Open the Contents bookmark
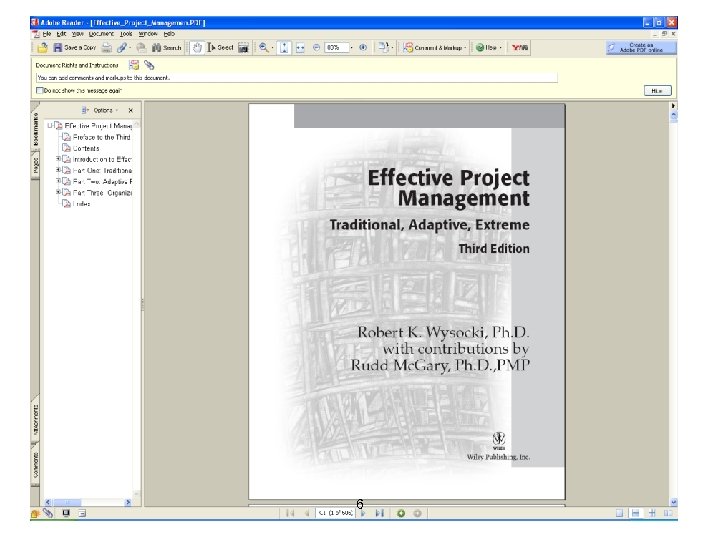 (84, 148)
